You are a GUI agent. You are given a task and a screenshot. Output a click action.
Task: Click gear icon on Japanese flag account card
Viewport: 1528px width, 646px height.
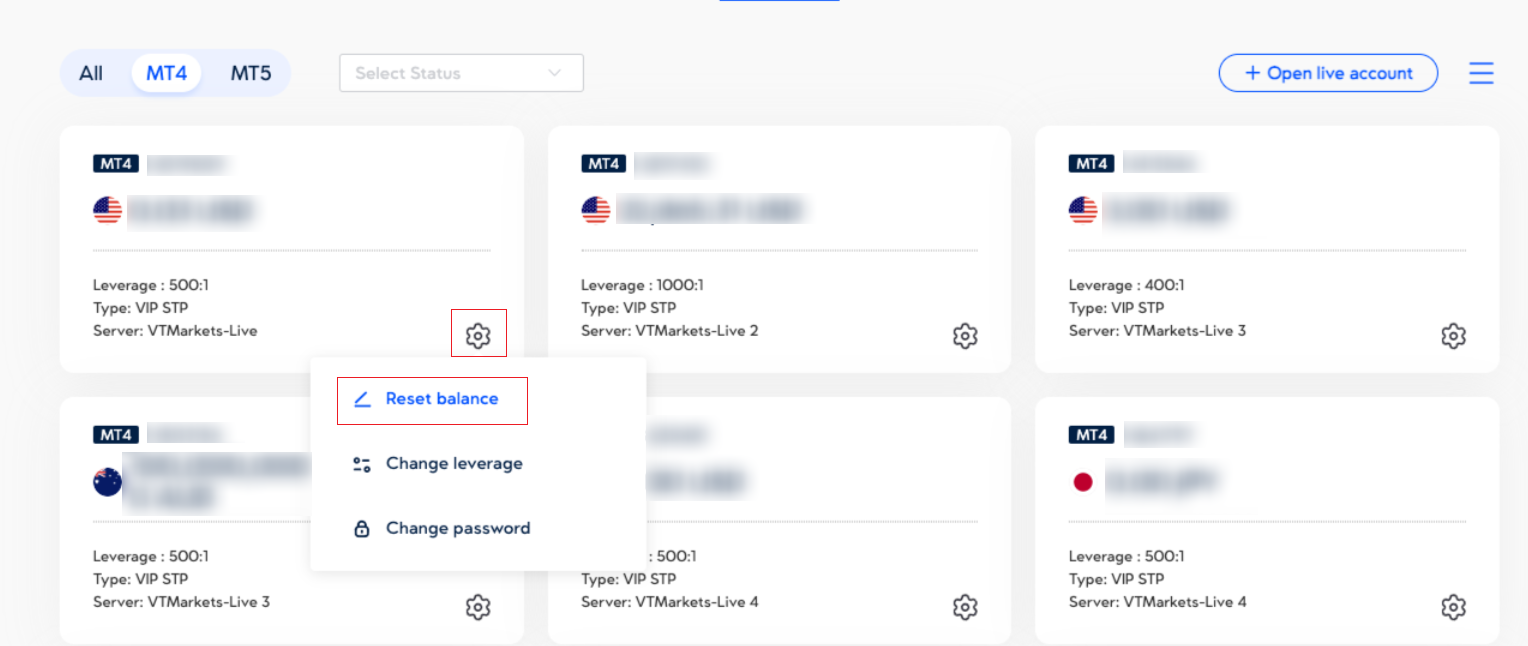pyautogui.click(x=1453, y=607)
